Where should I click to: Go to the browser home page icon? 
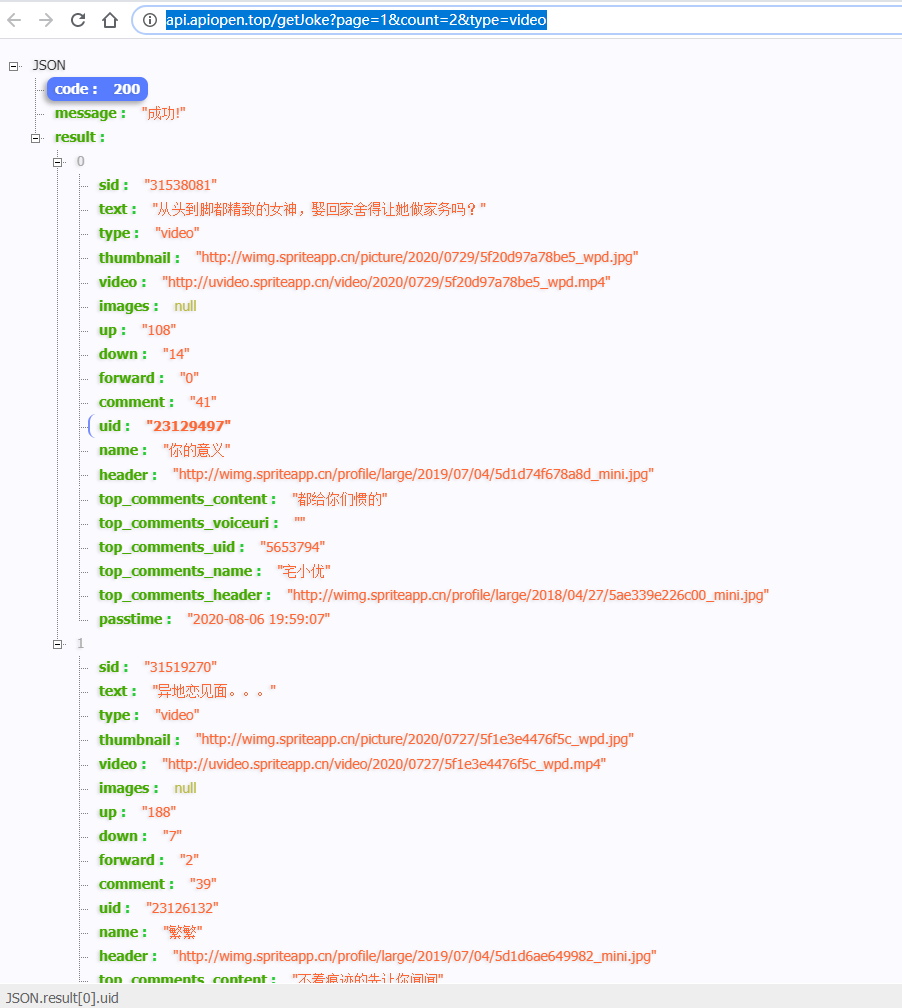(x=110, y=20)
